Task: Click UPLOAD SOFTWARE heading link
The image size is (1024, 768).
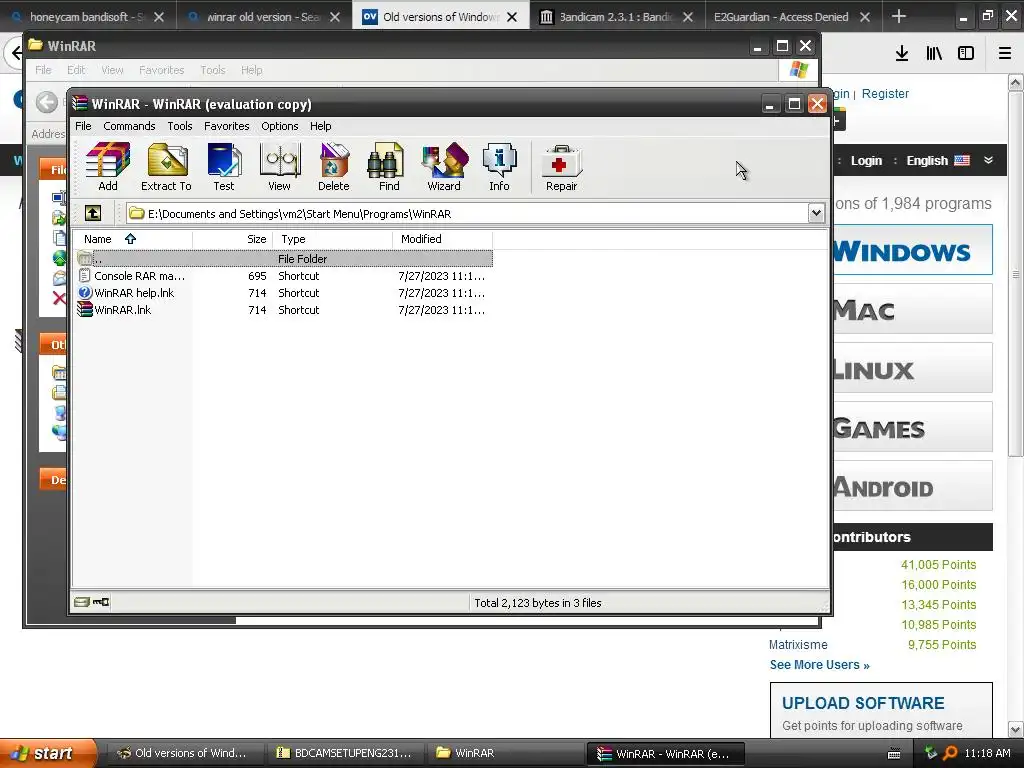Action: [x=863, y=703]
